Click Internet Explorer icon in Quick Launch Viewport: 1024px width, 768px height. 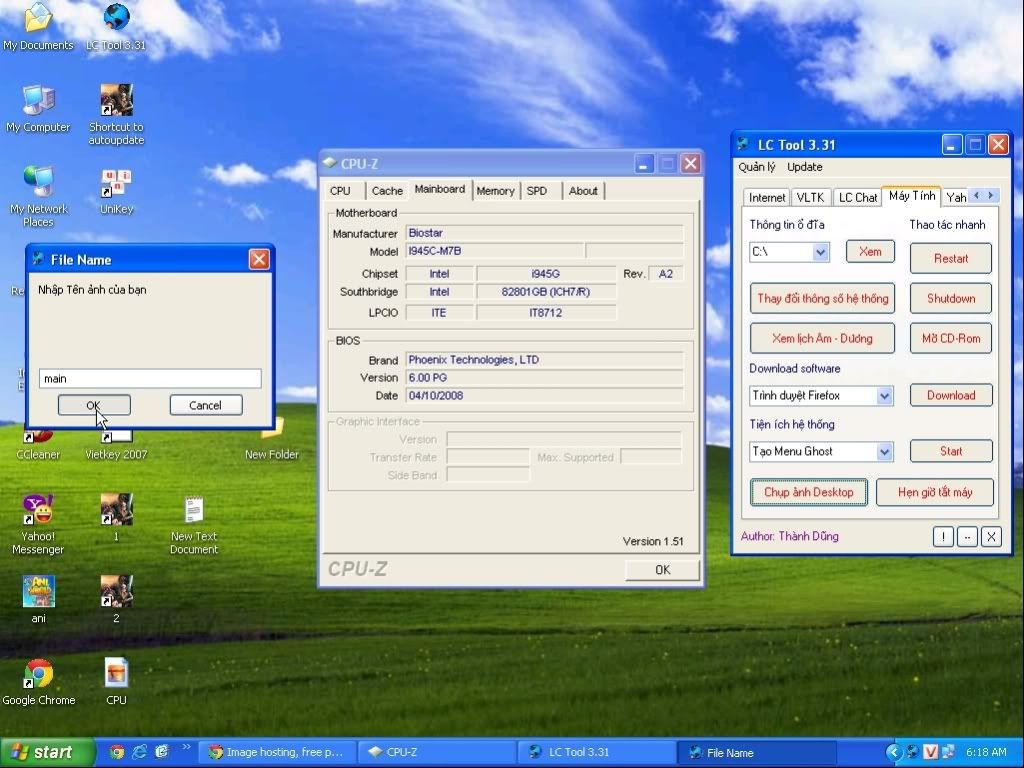pyautogui.click(x=140, y=752)
